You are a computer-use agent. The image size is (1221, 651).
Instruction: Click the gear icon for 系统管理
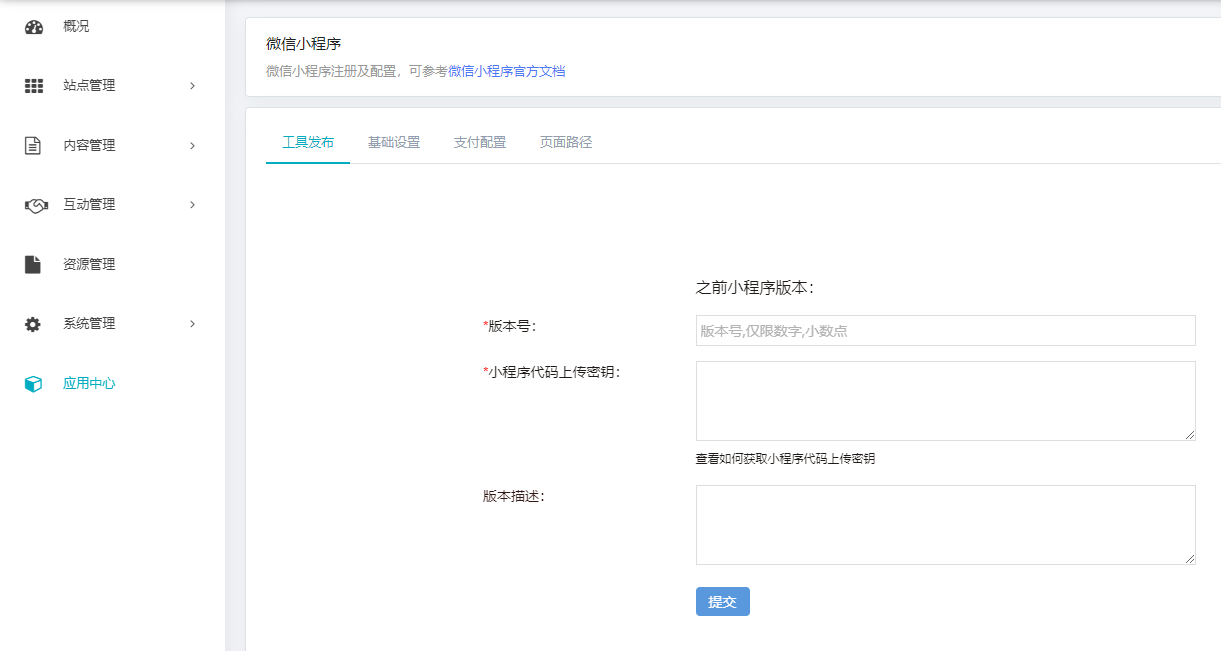pyautogui.click(x=33, y=324)
